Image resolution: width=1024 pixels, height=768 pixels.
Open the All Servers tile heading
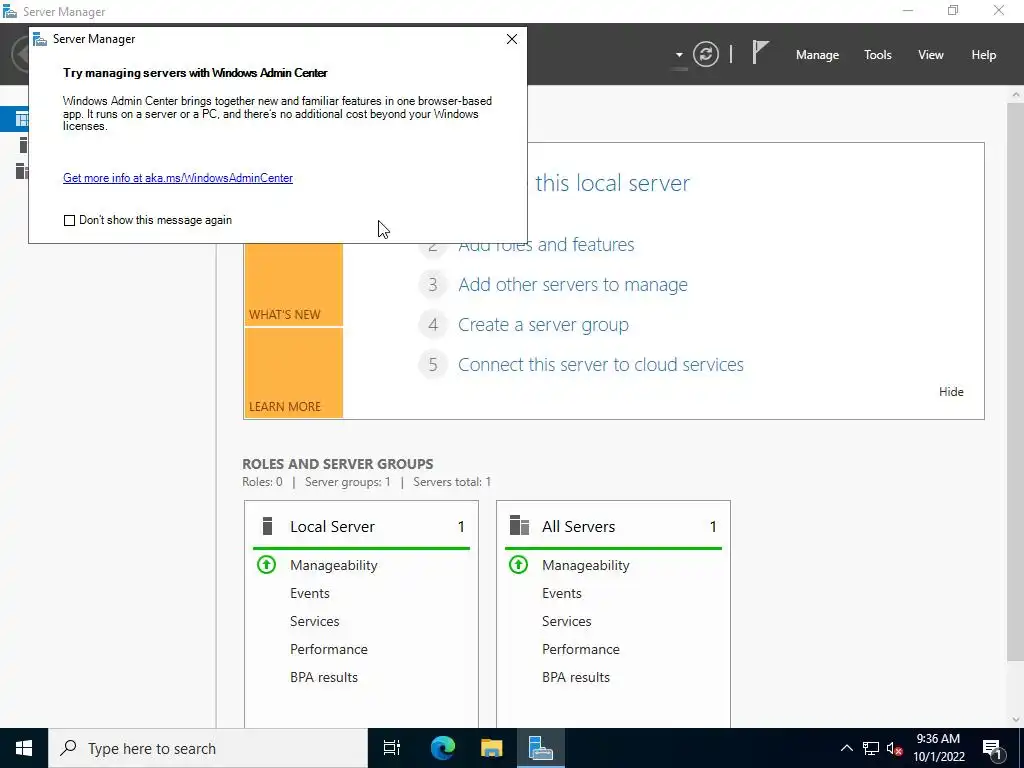pos(579,526)
